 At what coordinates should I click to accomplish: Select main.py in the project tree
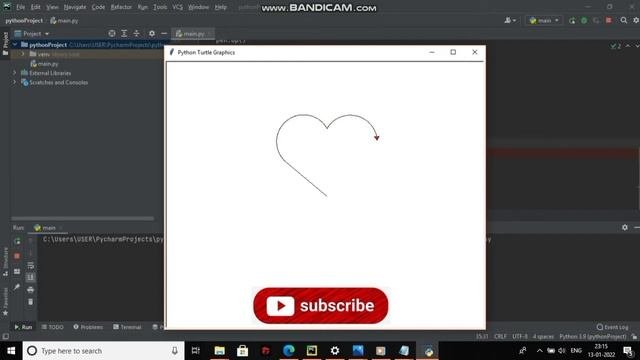point(44,64)
